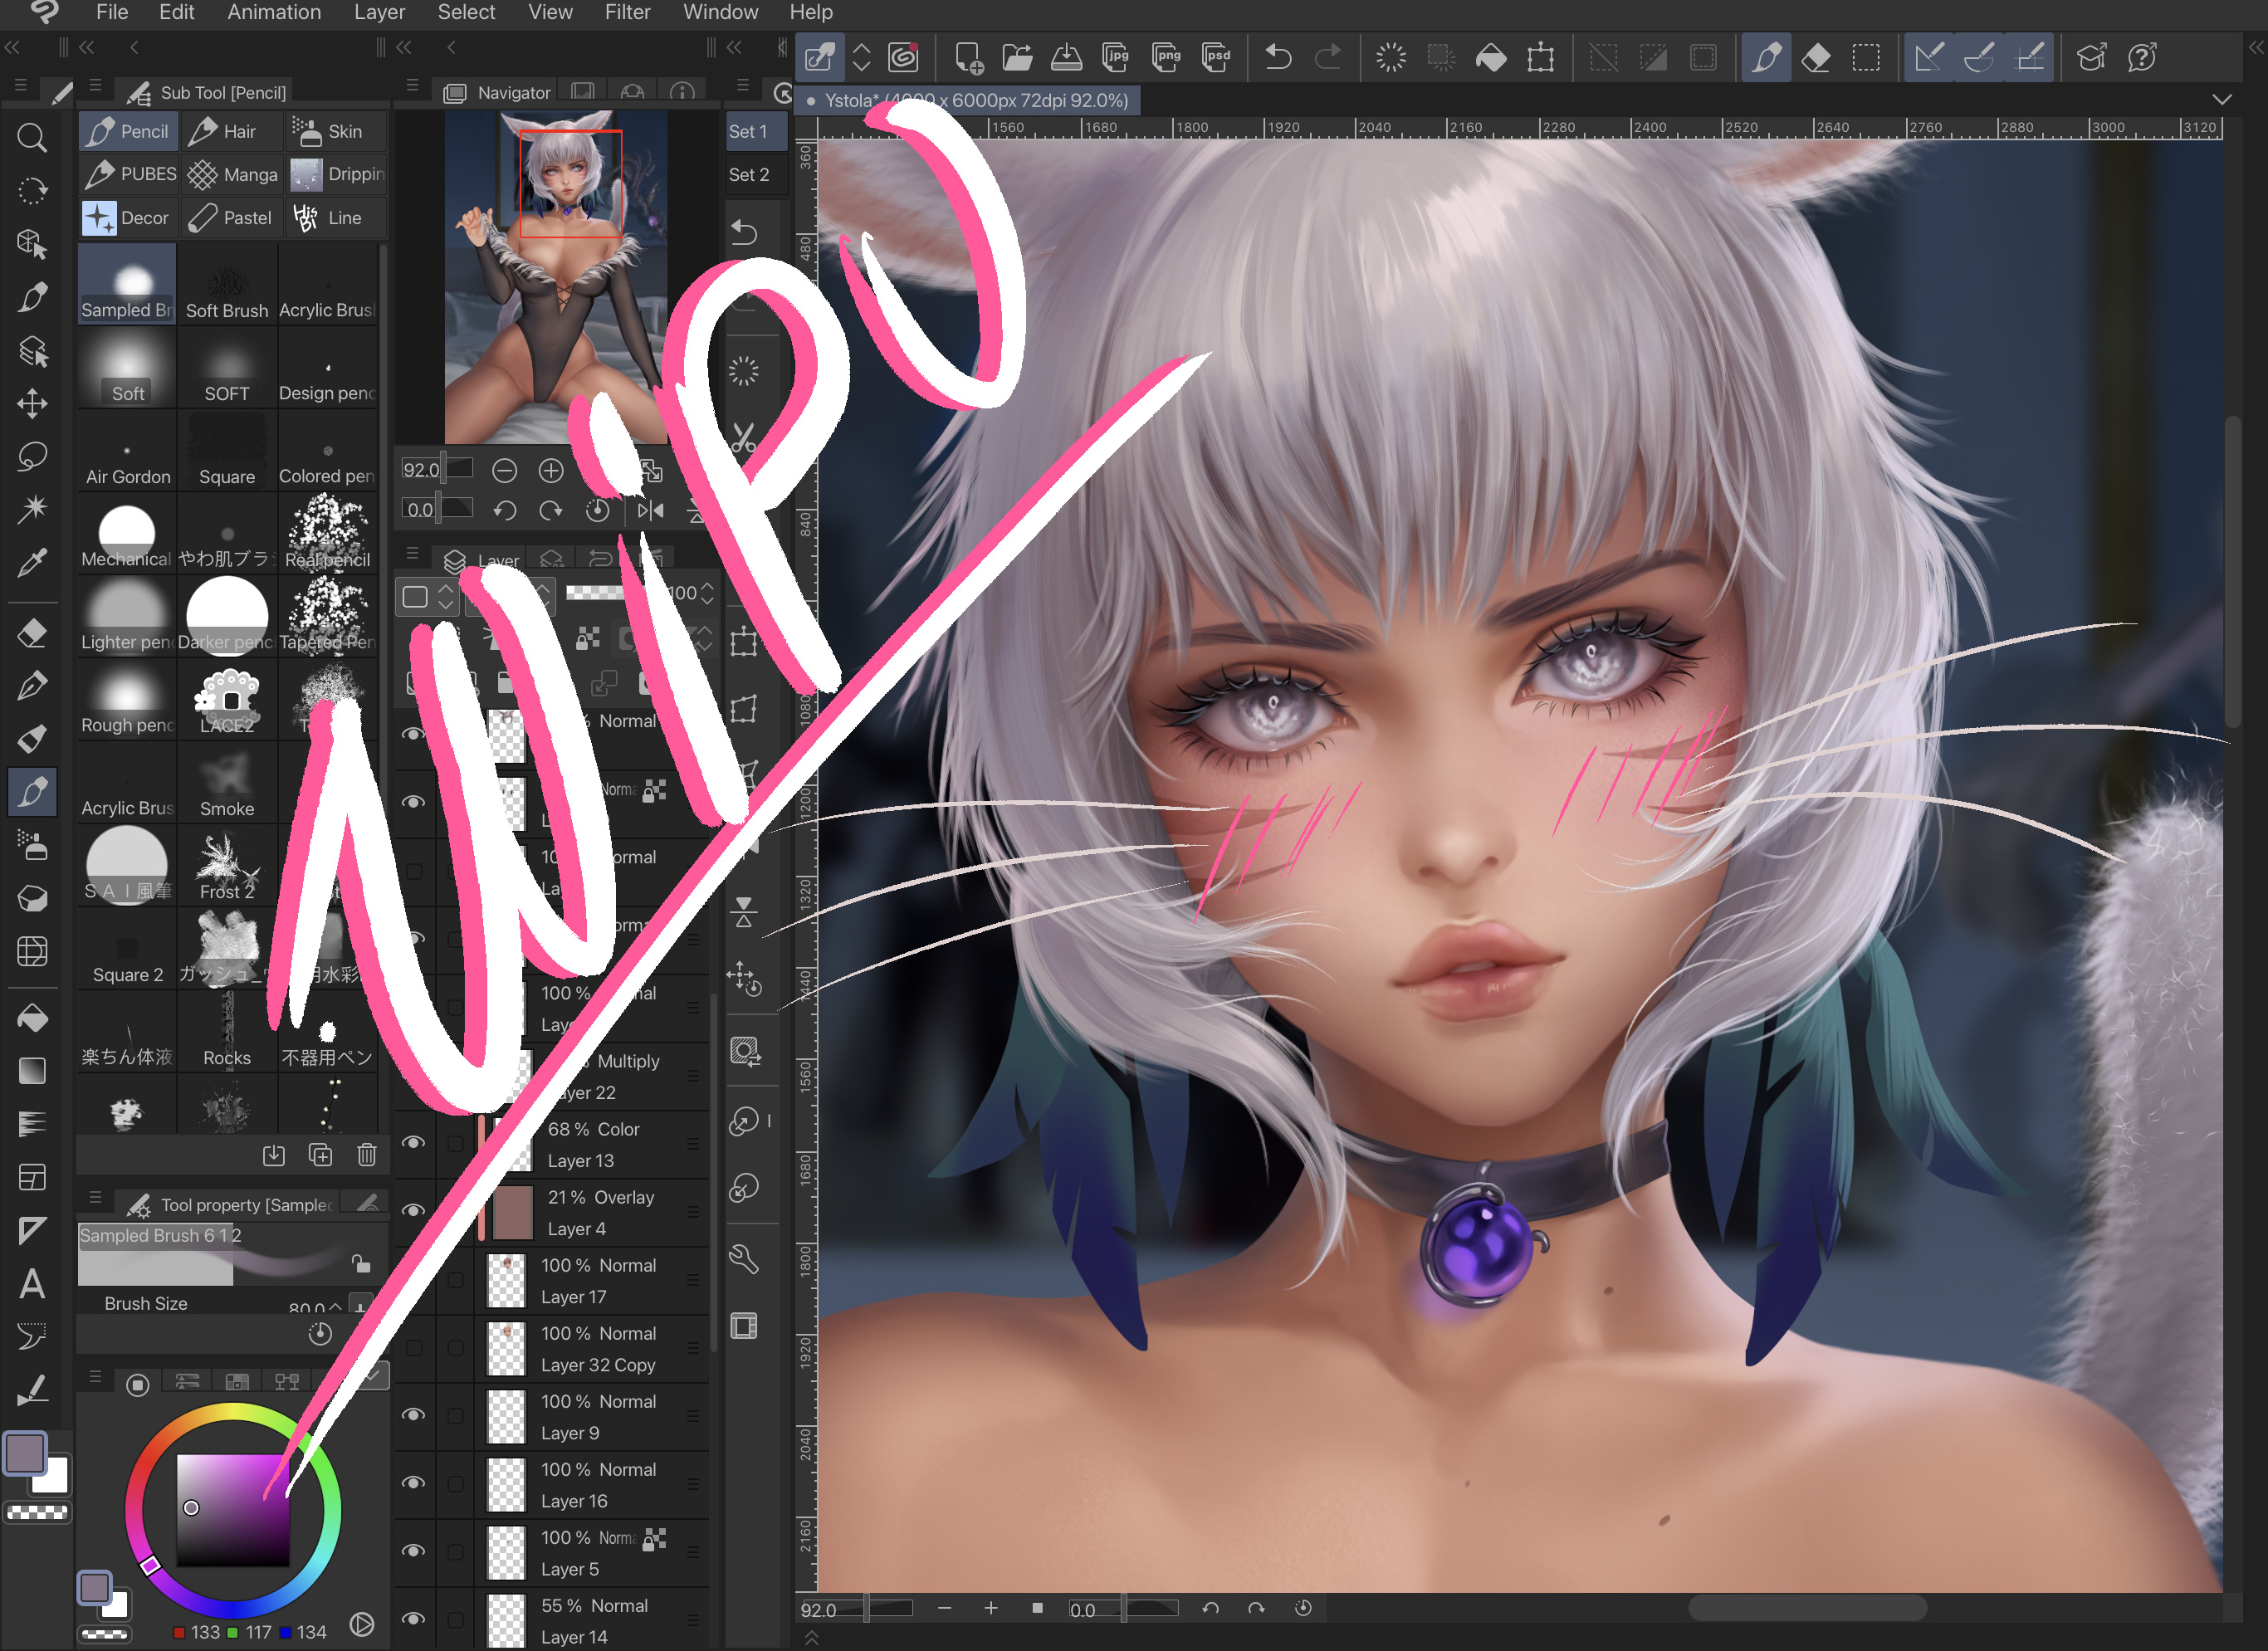Open CLIP STUDIO launcher icon
Screen dimensions: 2268x1651
click(904, 57)
